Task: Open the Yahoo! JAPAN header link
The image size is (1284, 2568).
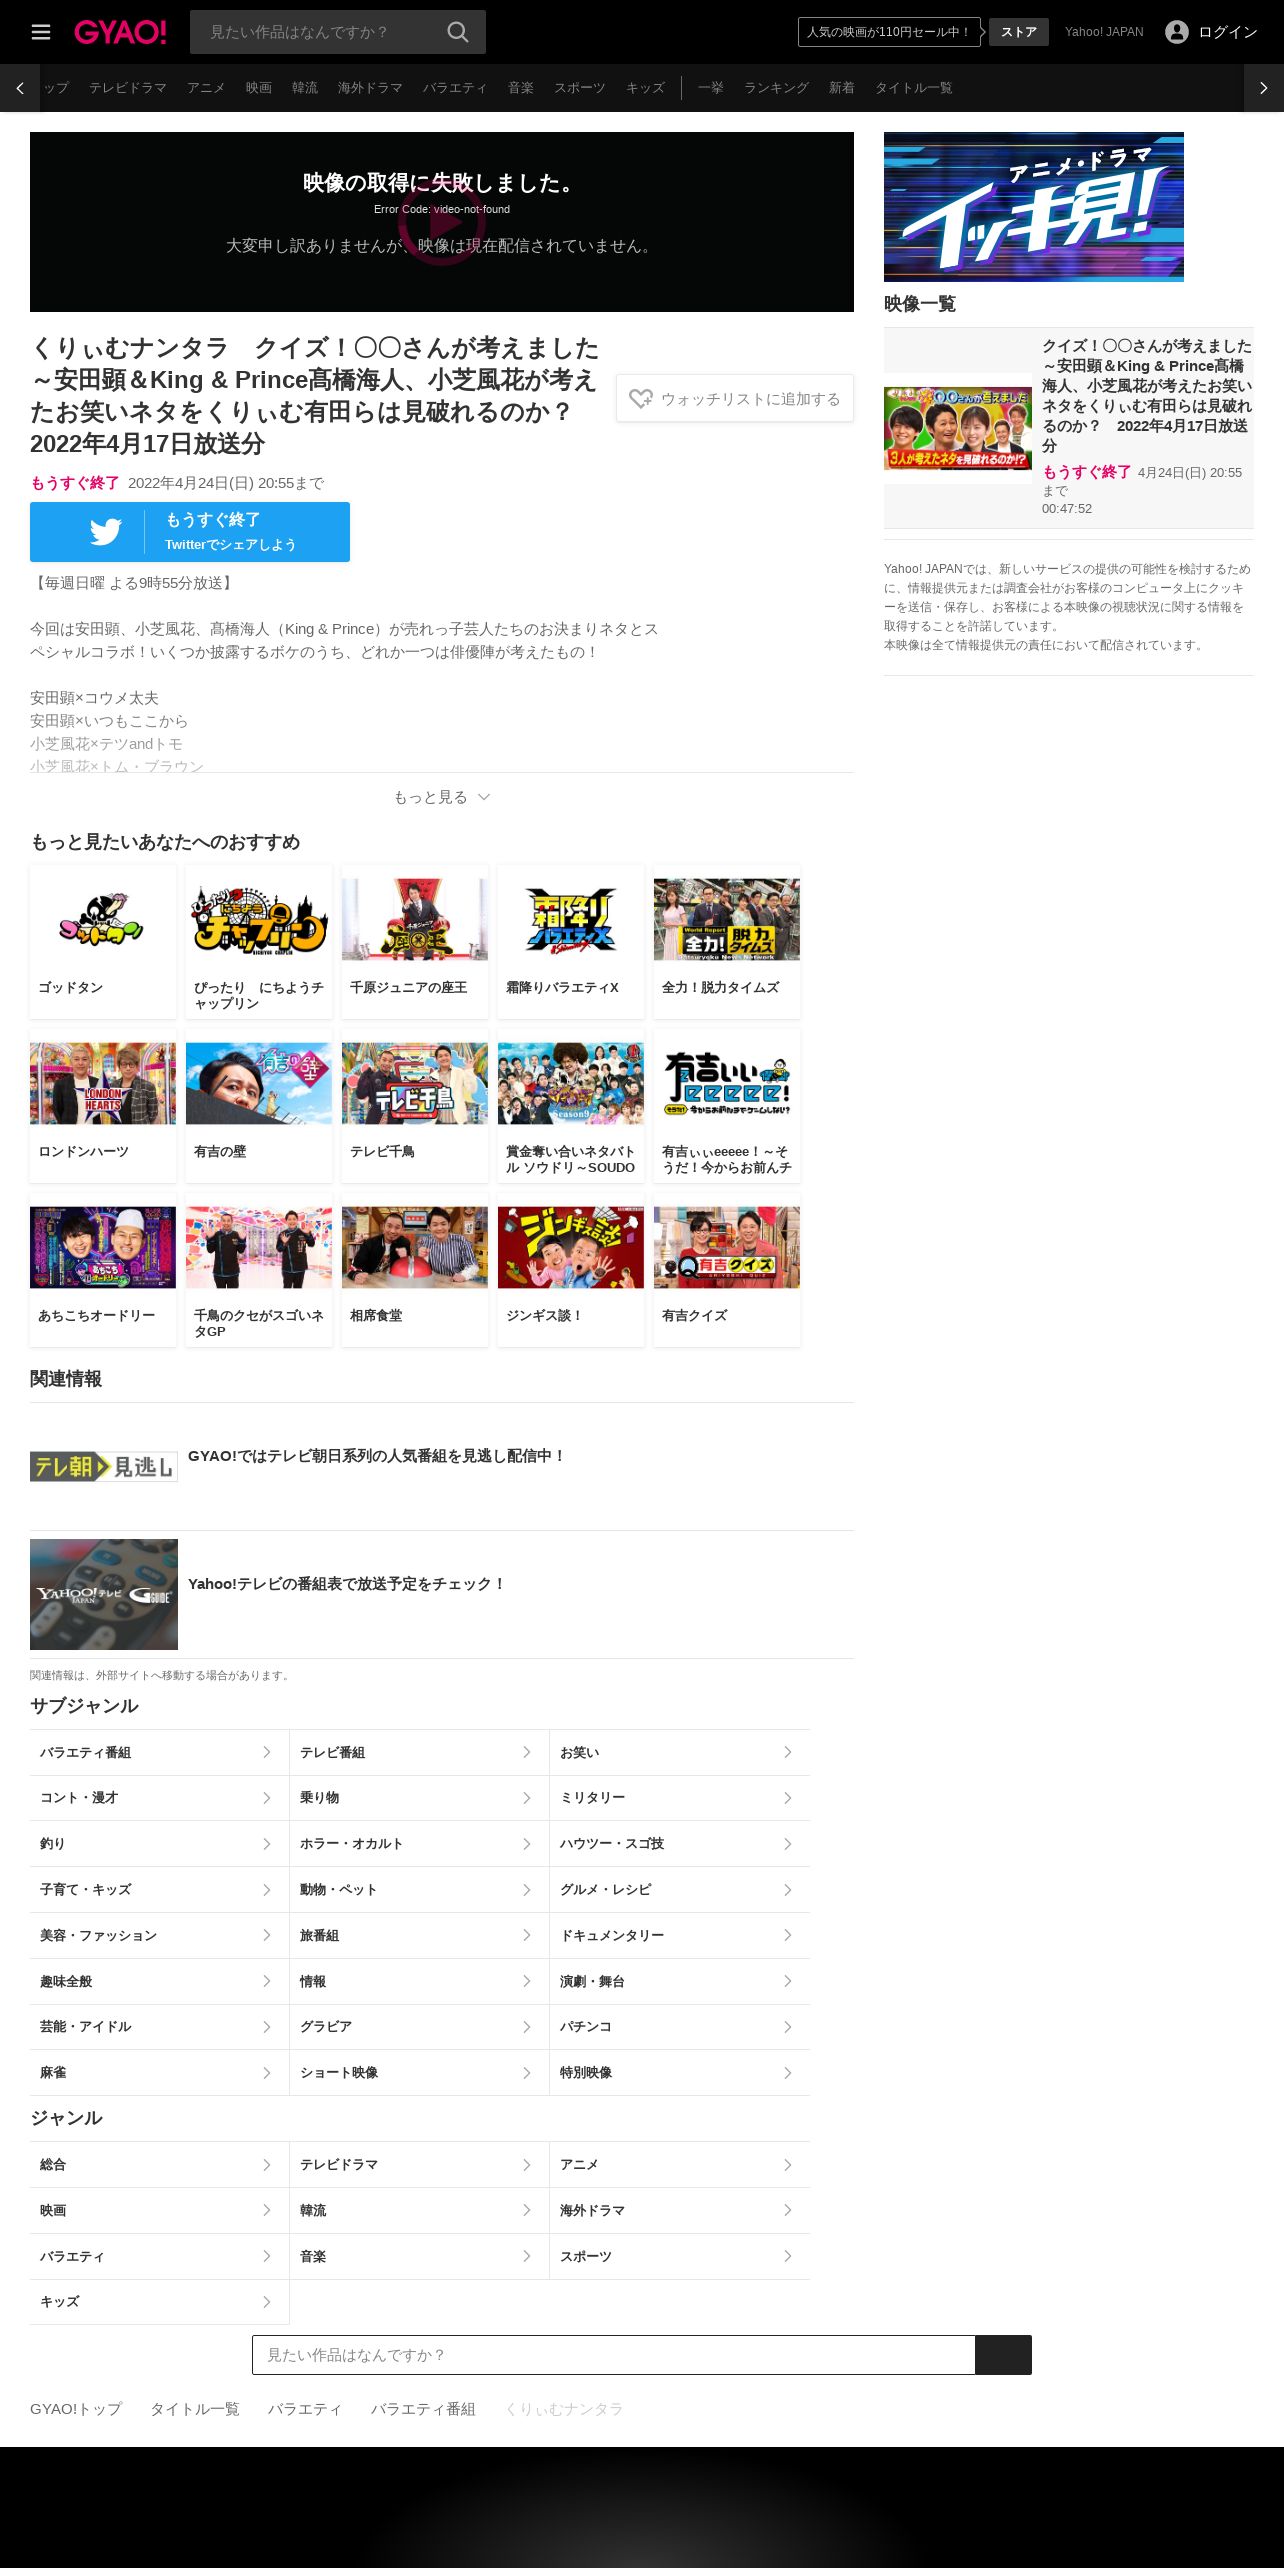Action: [1104, 32]
